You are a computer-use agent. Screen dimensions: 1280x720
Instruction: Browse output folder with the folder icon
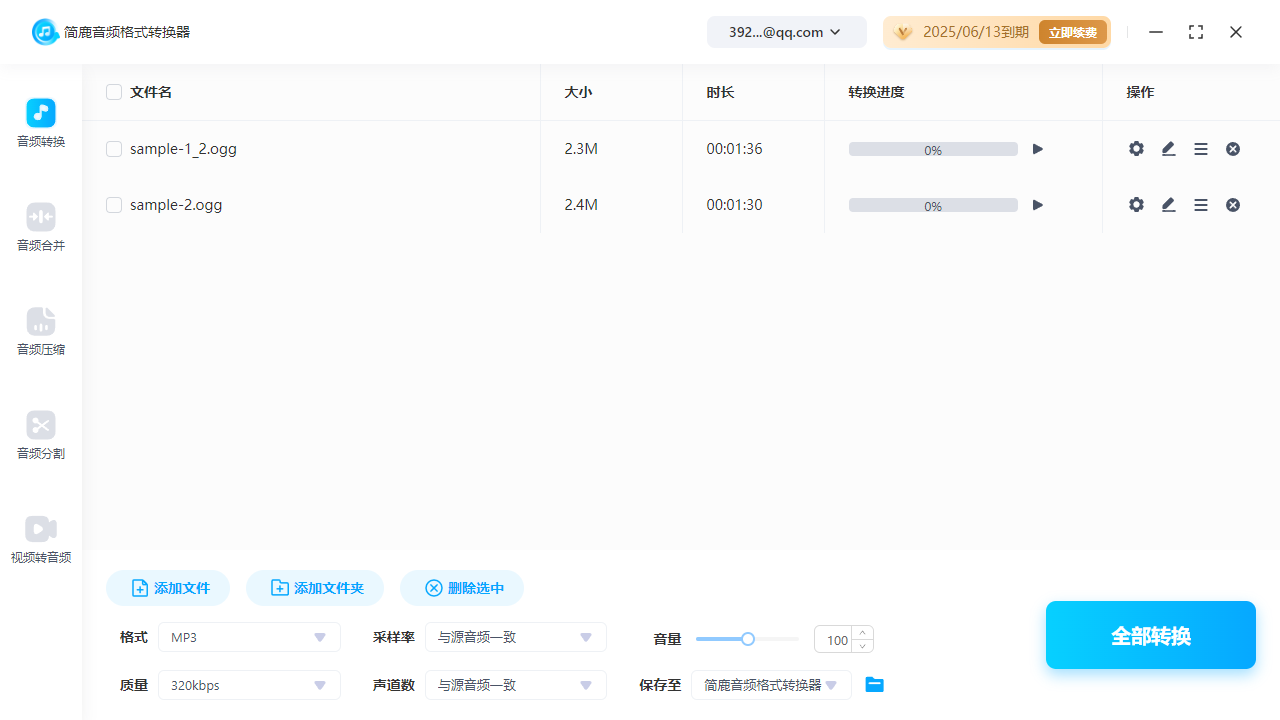coord(874,684)
